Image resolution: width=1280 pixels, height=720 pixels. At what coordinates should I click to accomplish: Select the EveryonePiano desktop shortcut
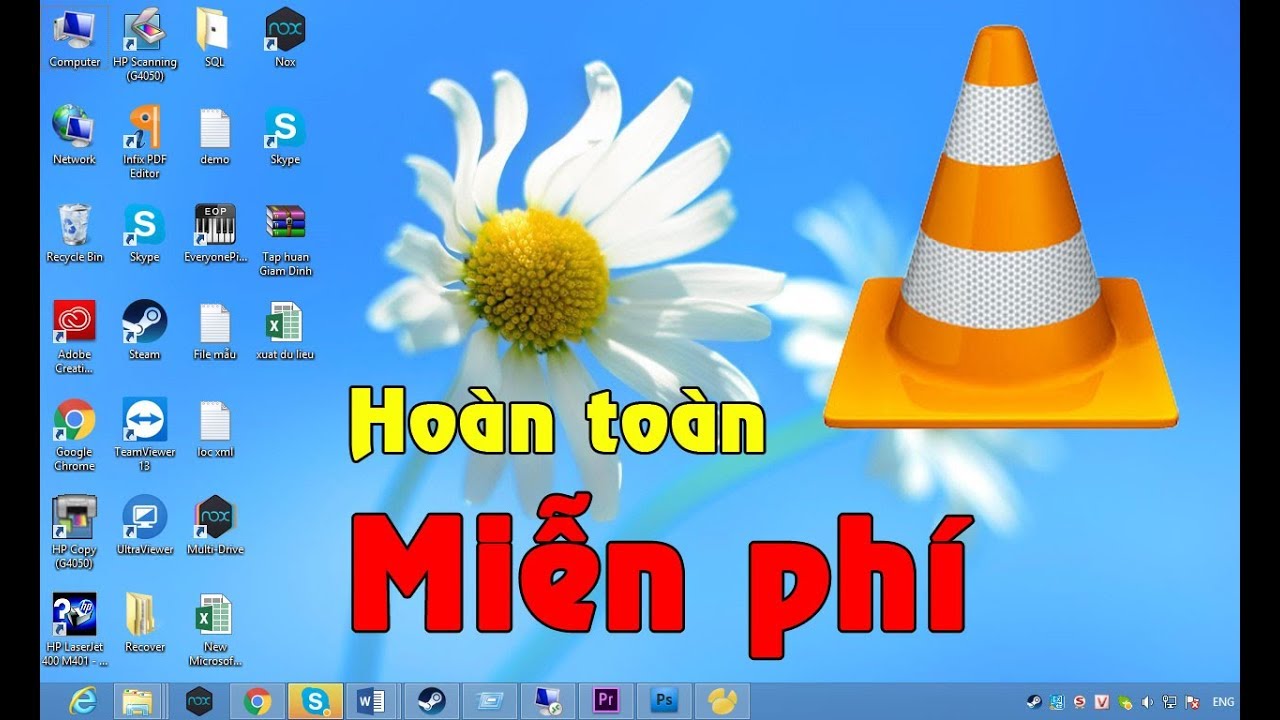pyautogui.click(x=215, y=234)
